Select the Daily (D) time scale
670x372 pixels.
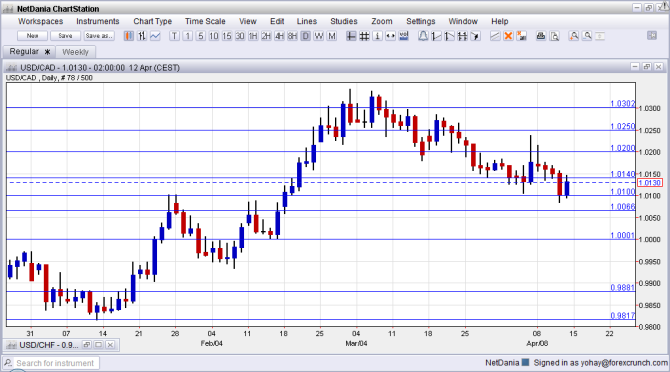(306, 36)
